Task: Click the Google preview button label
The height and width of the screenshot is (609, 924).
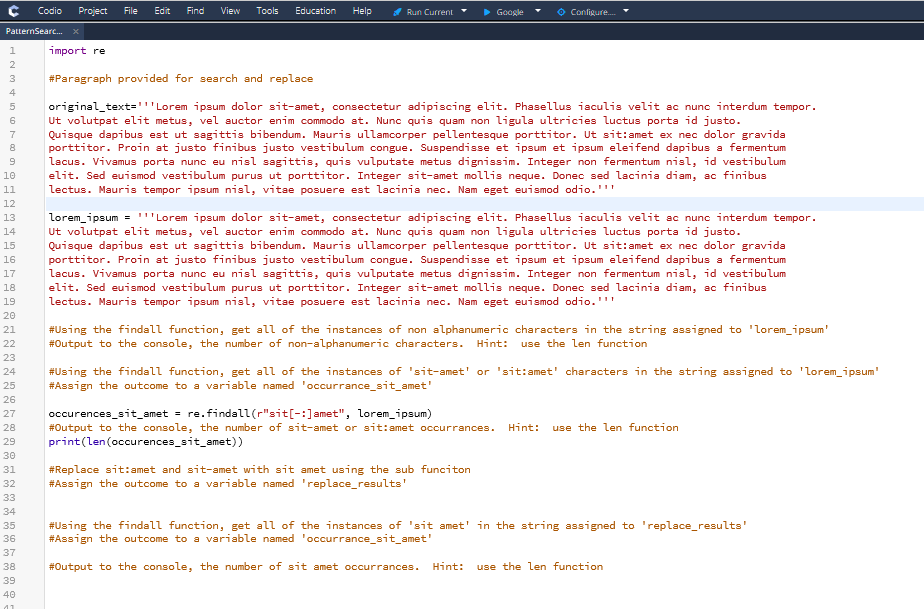Action: click(510, 12)
